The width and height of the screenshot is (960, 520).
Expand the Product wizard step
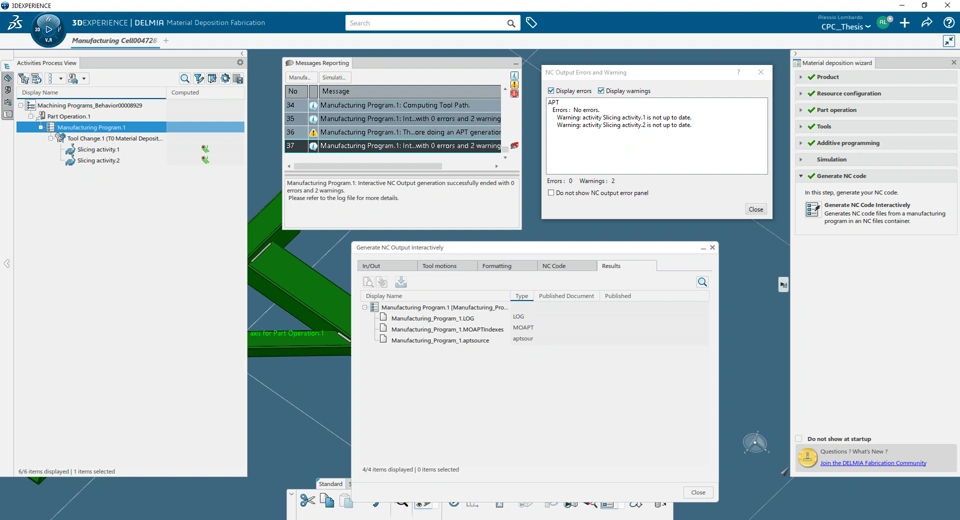coord(801,77)
